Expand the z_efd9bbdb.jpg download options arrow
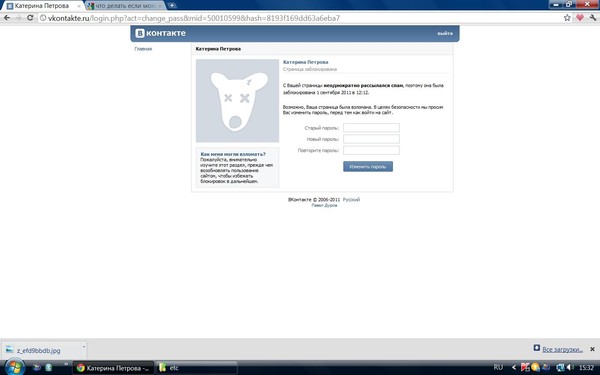This screenshot has width=600, height=375. 84,347
